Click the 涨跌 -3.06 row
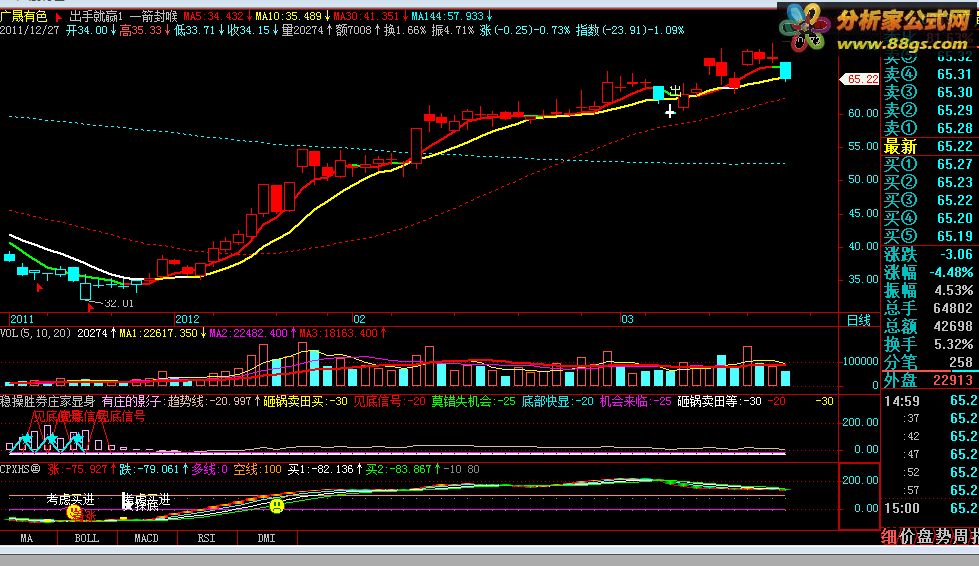The image size is (979, 566). [928, 255]
